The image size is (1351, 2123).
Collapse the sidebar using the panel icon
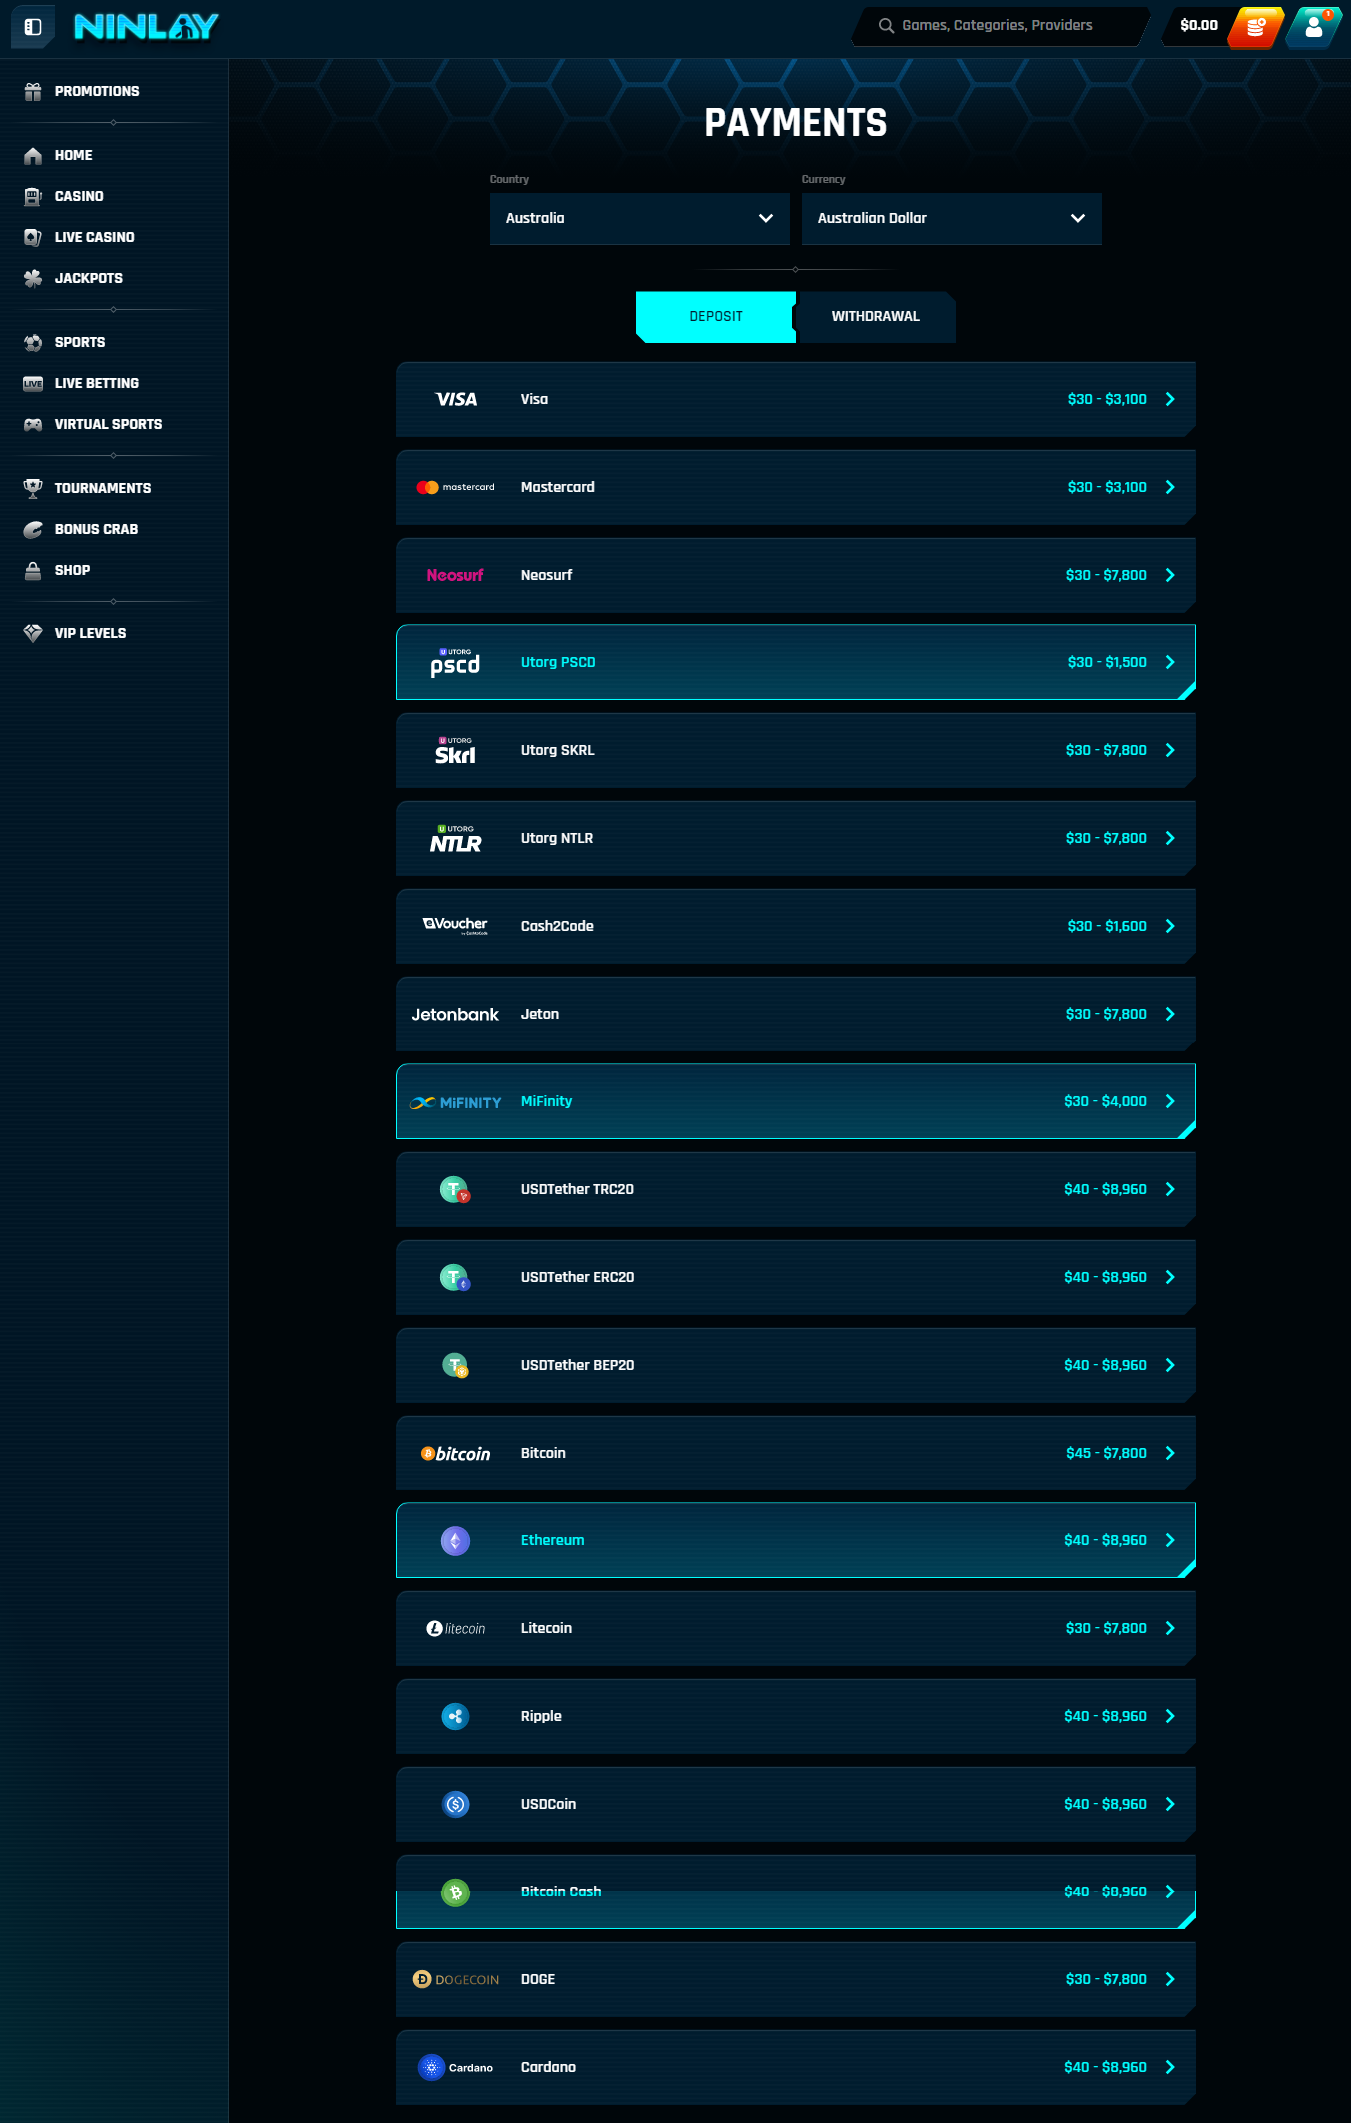33,27
